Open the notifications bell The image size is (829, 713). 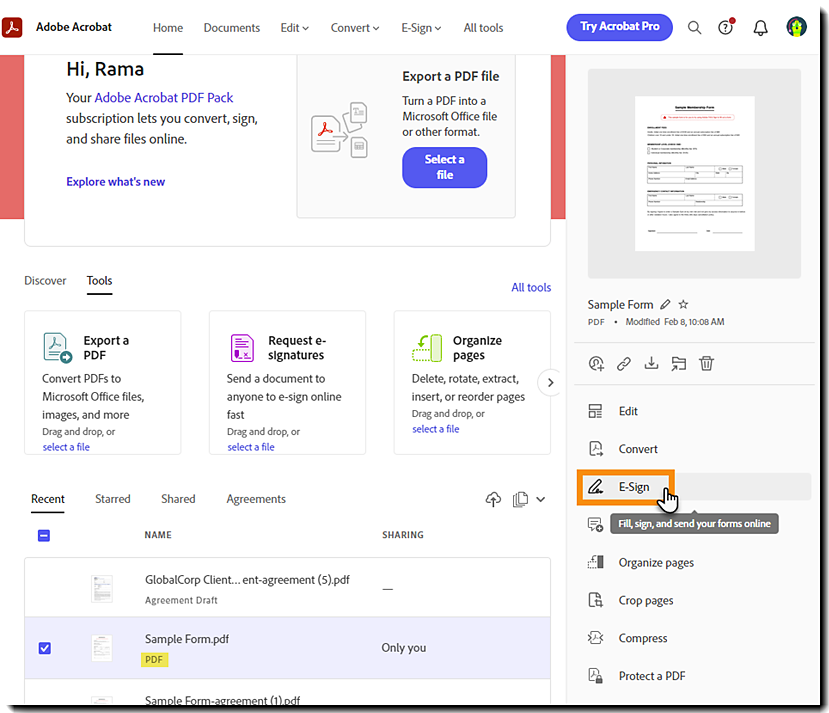760,27
